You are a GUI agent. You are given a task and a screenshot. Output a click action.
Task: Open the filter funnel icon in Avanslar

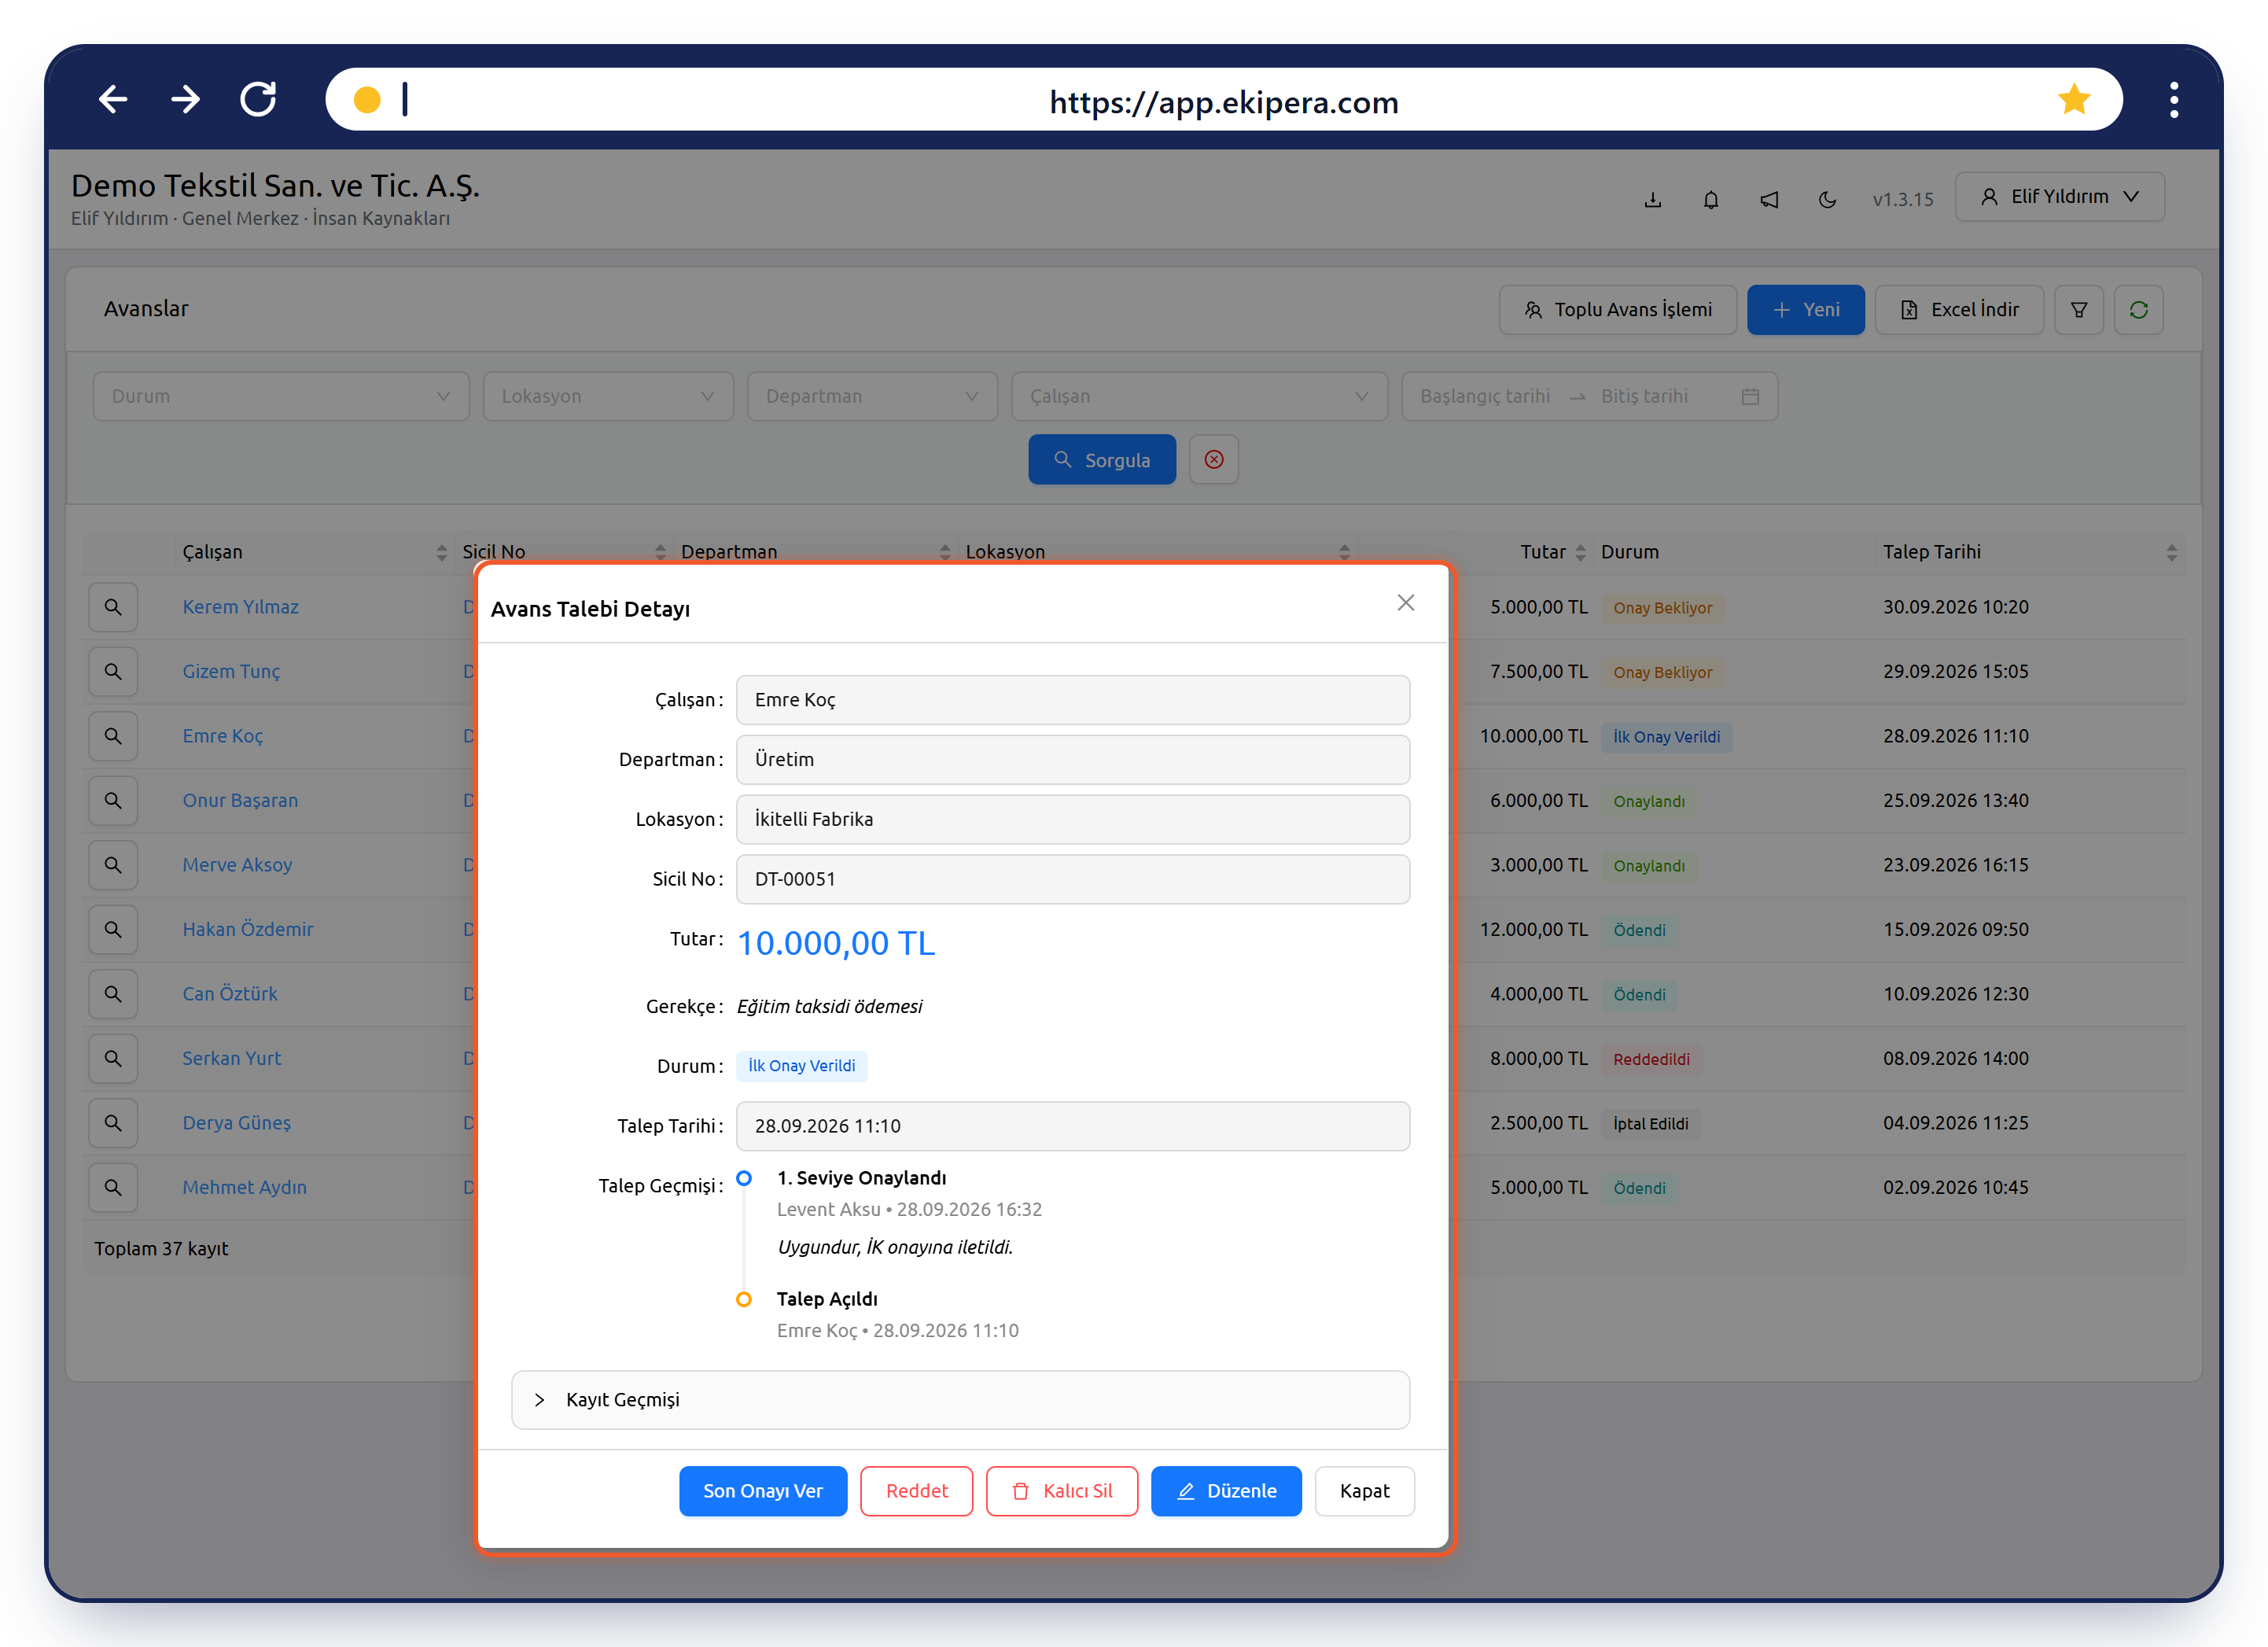click(x=2079, y=310)
